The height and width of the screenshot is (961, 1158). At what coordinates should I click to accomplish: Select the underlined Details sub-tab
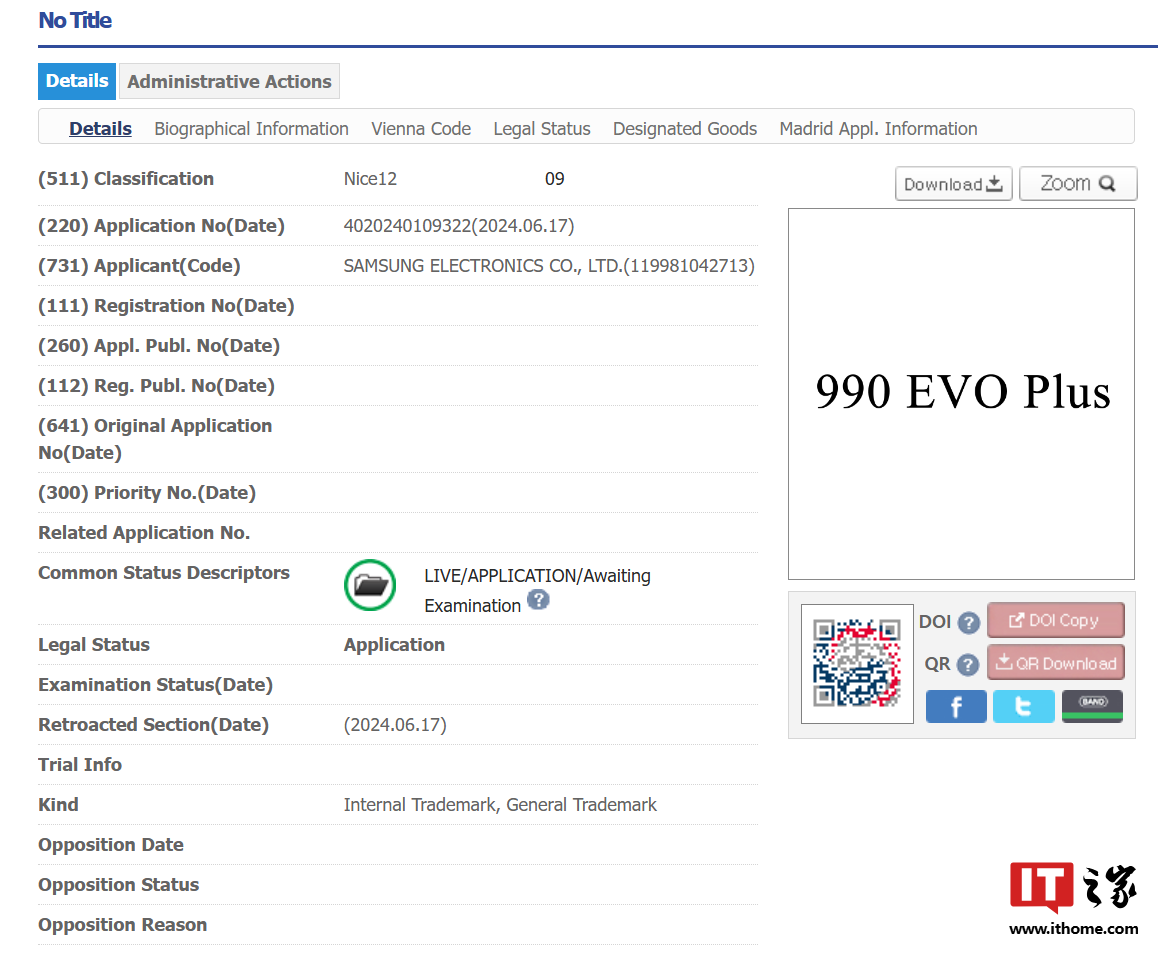(x=100, y=129)
